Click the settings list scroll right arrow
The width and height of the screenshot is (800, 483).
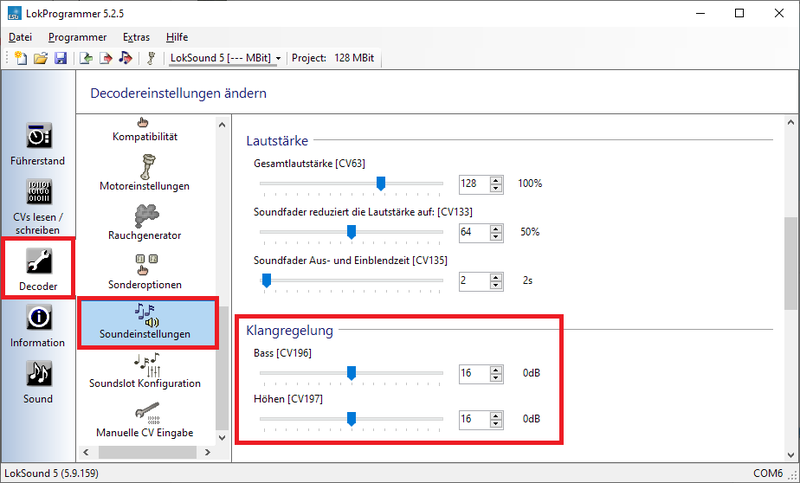pos(207,452)
